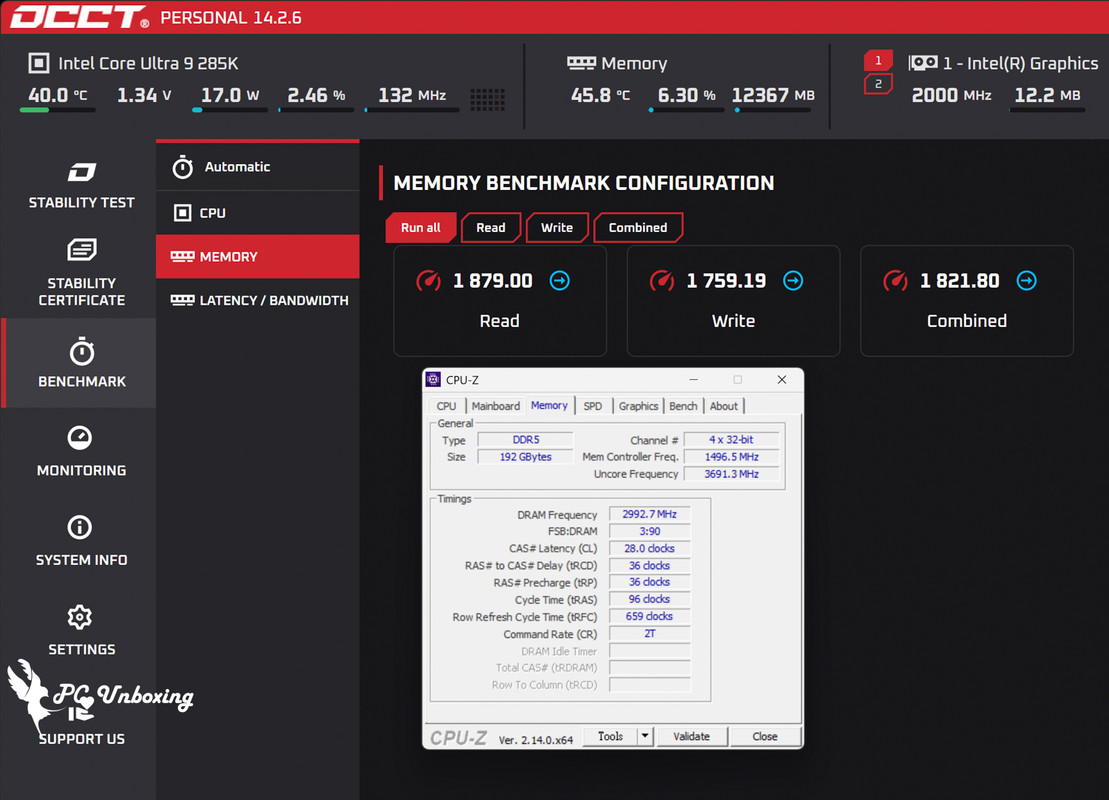This screenshot has height=800, width=1109.
Task: Switch to About tab in CPU-Z
Action: pos(724,406)
